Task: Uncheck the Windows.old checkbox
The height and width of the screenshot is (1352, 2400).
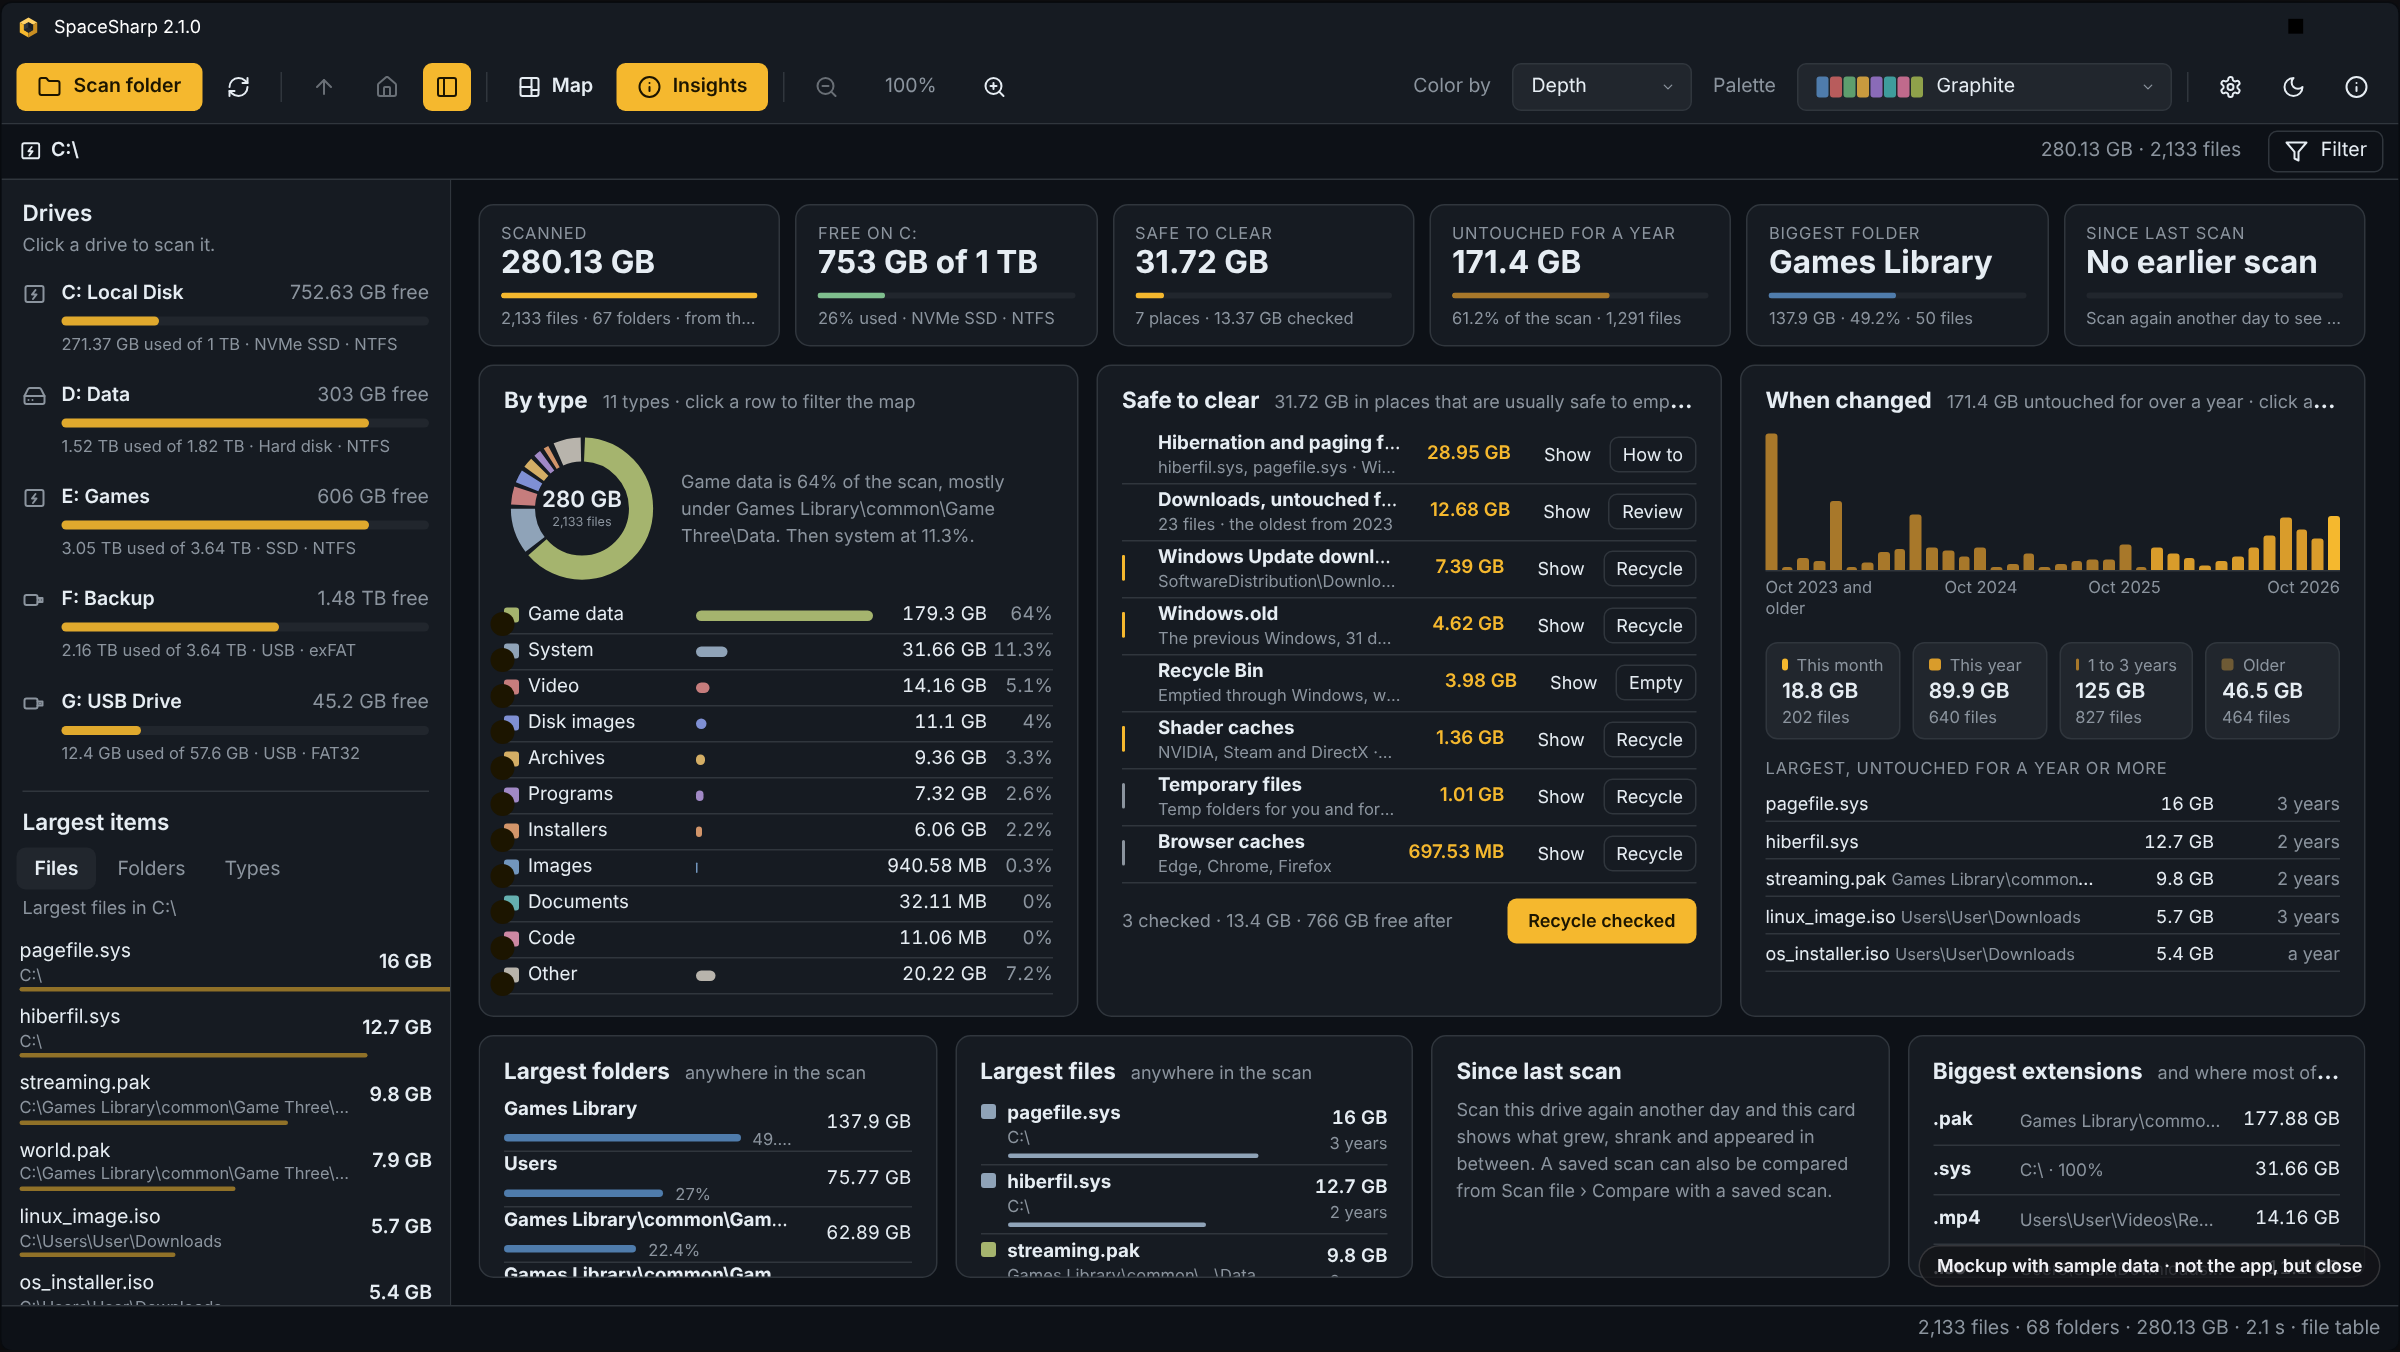Action: [1123, 625]
